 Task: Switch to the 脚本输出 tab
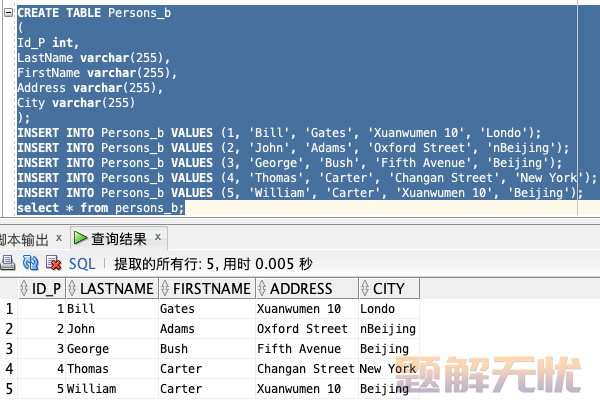click(x=24, y=240)
